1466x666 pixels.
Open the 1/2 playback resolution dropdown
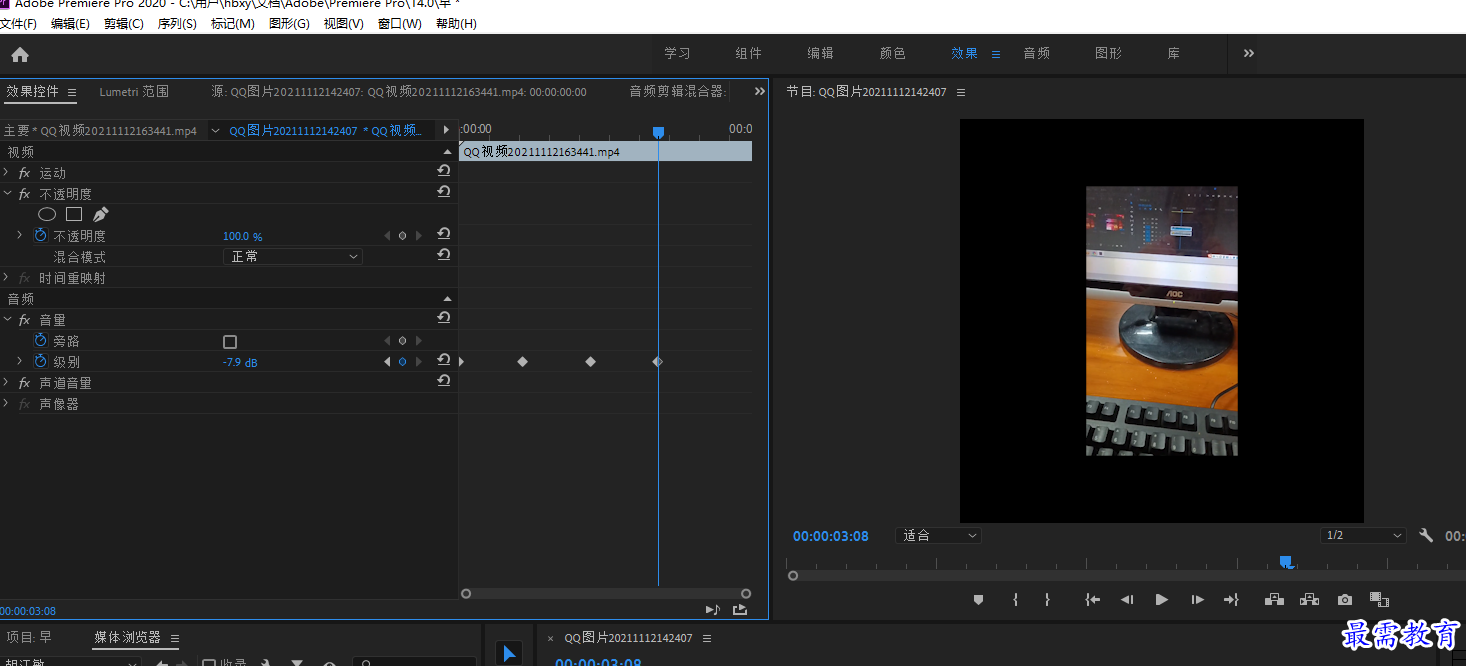click(x=1363, y=536)
